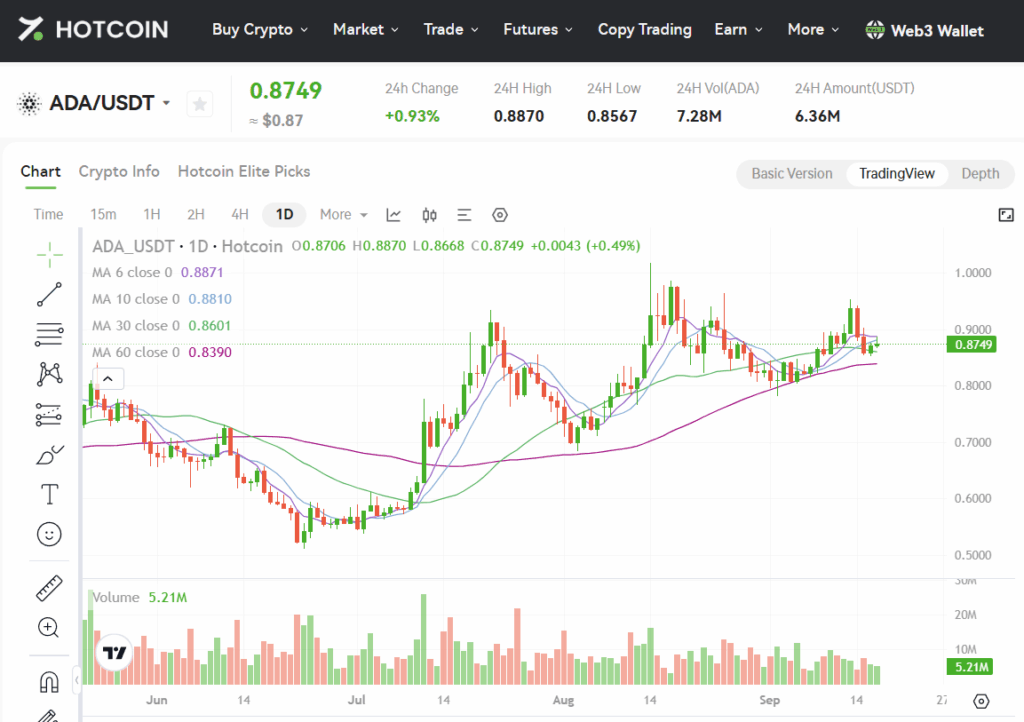This screenshot has width=1024, height=722.
Task: Open the candlestick chart style icon
Action: pyautogui.click(x=429, y=215)
